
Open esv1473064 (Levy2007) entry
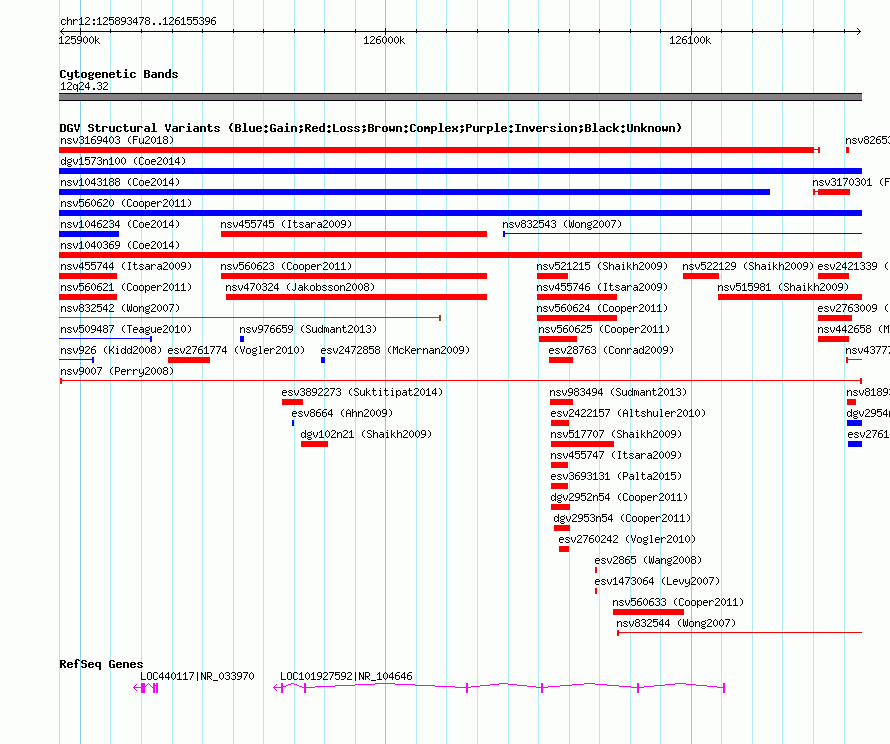657,581
